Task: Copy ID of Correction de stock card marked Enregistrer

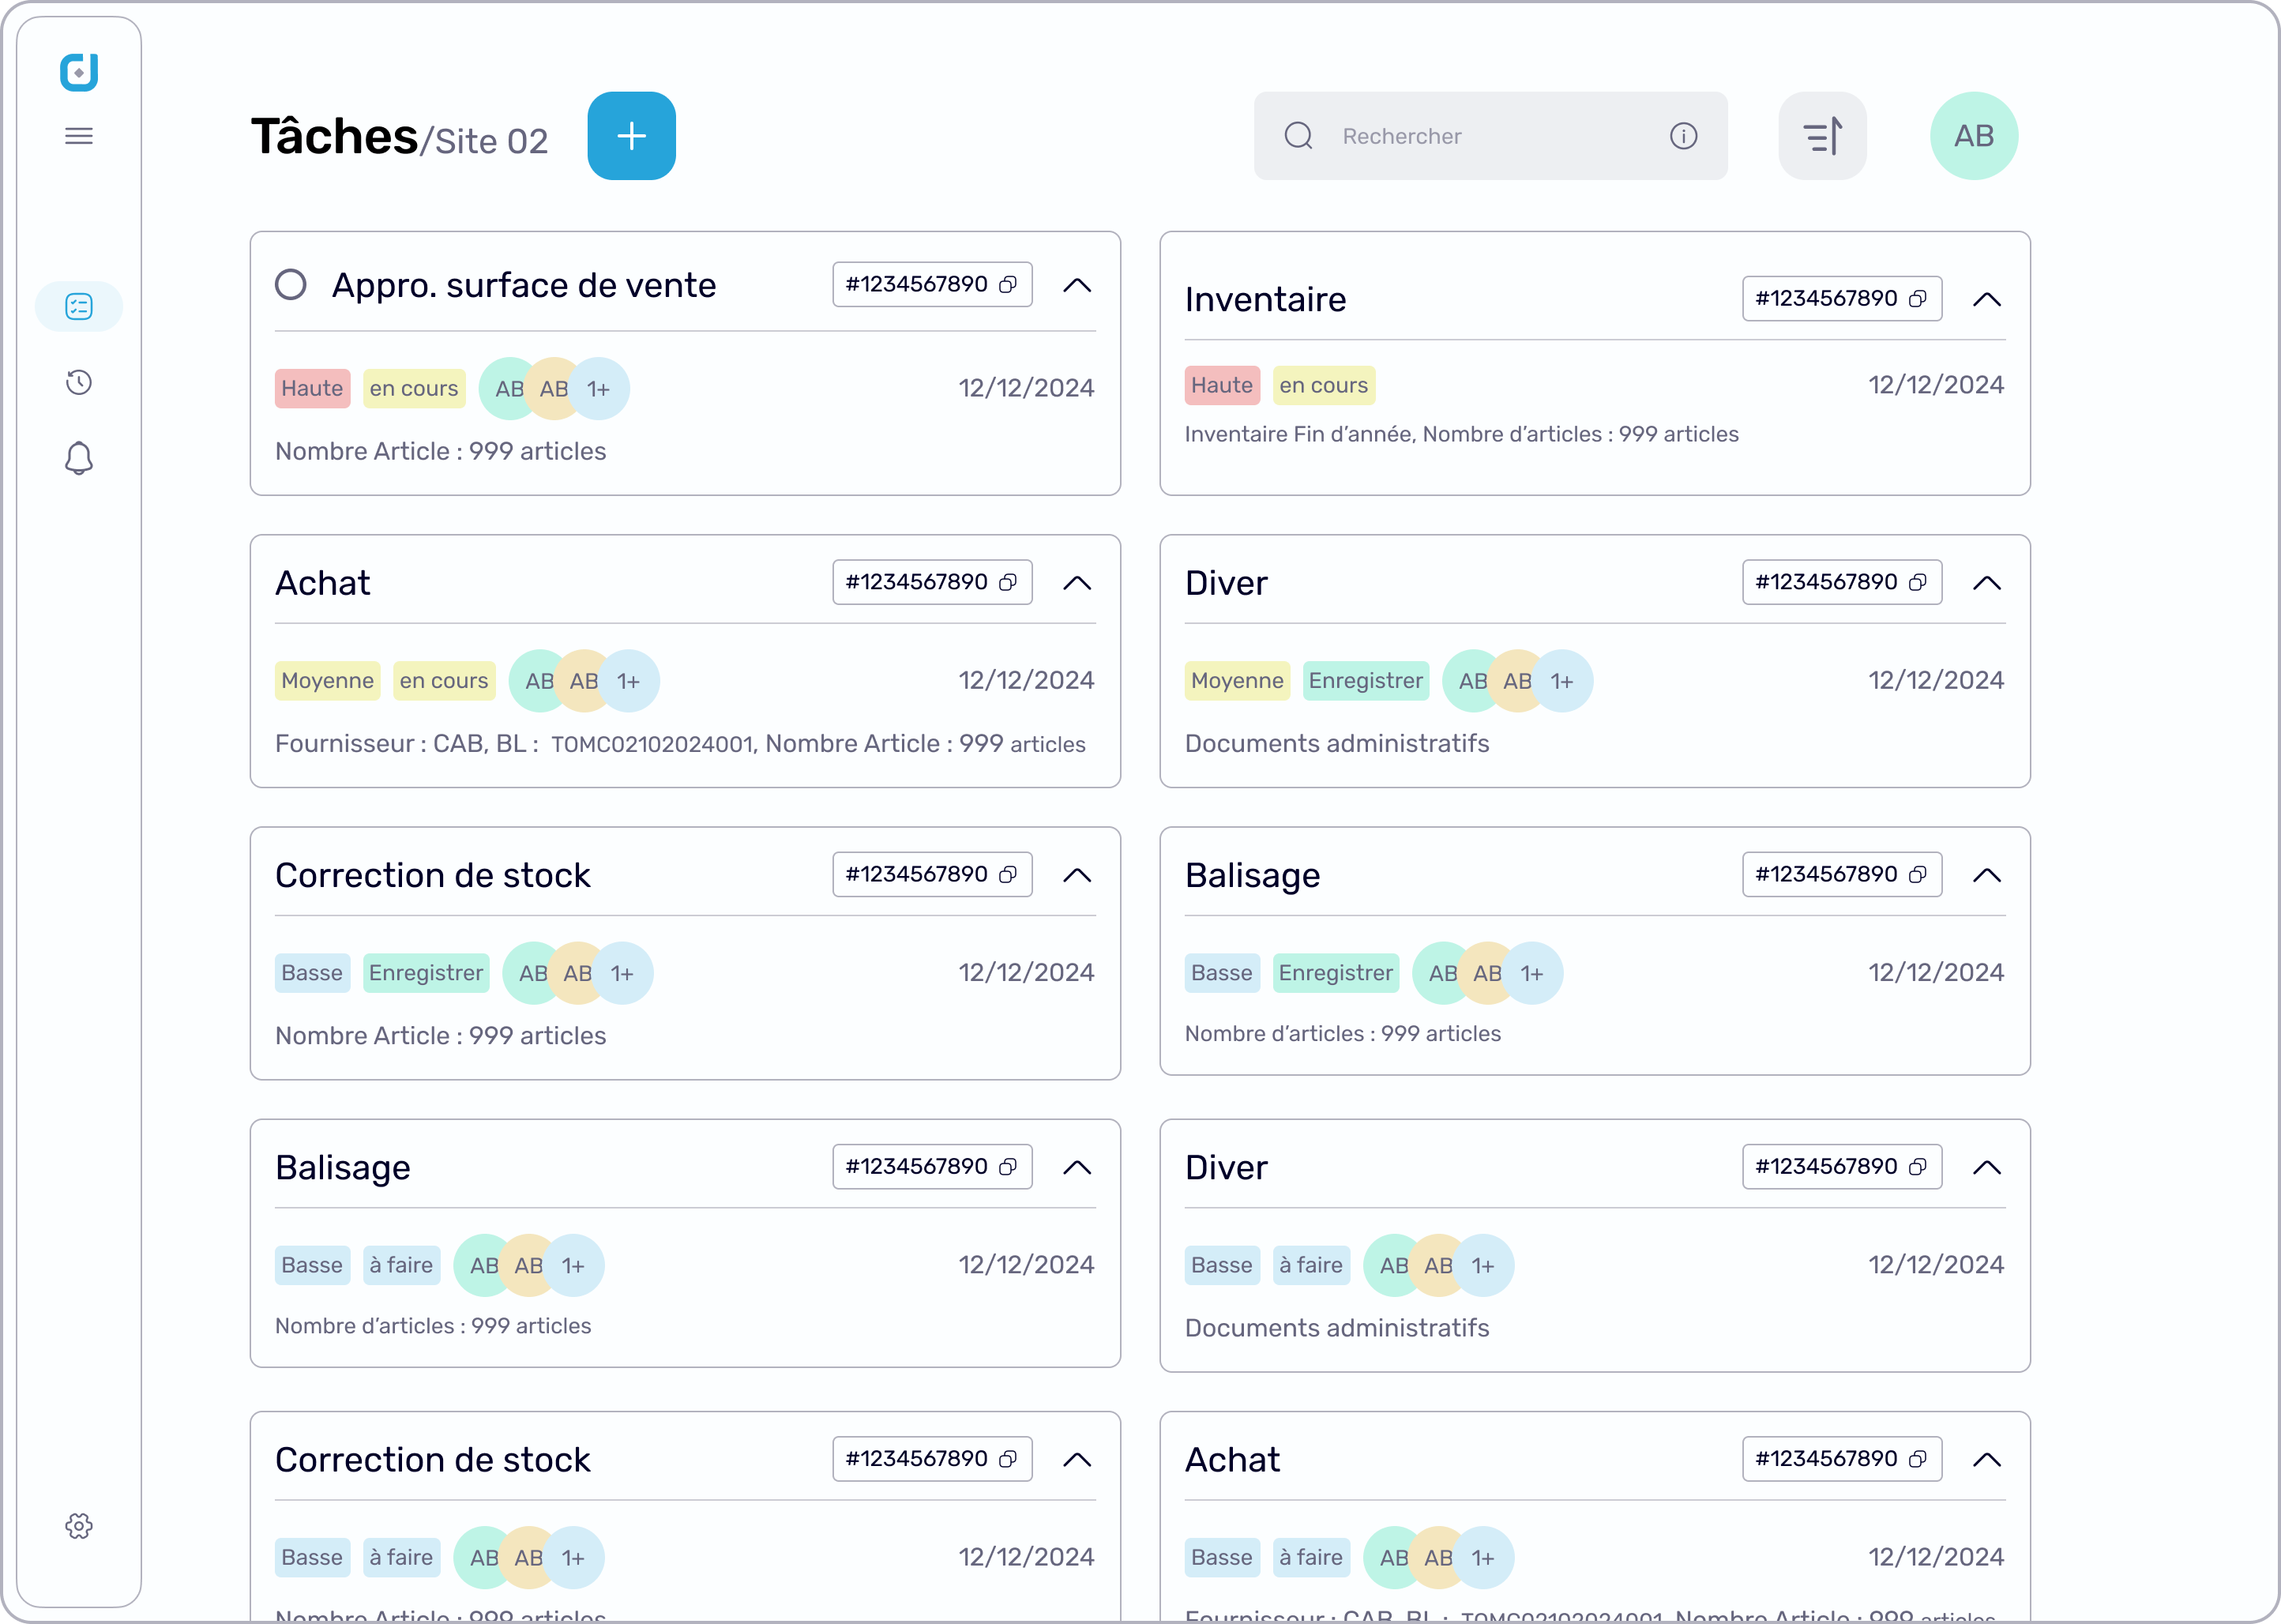Action: (1008, 874)
